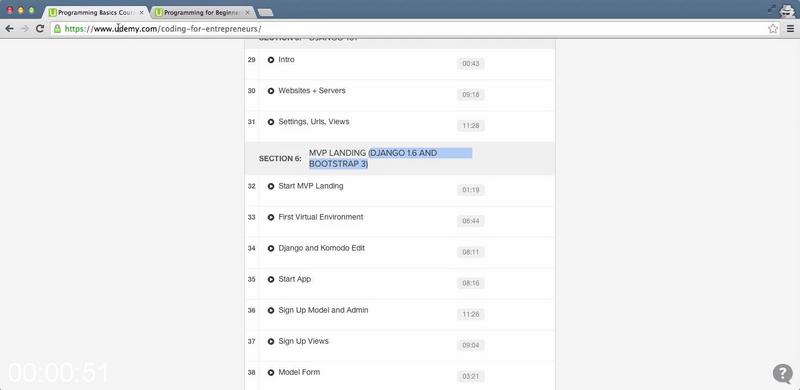The width and height of the screenshot is (800, 390).
Task: Click play icon for Websites + Servers
Action: pyautogui.click(x=271, y=91)
